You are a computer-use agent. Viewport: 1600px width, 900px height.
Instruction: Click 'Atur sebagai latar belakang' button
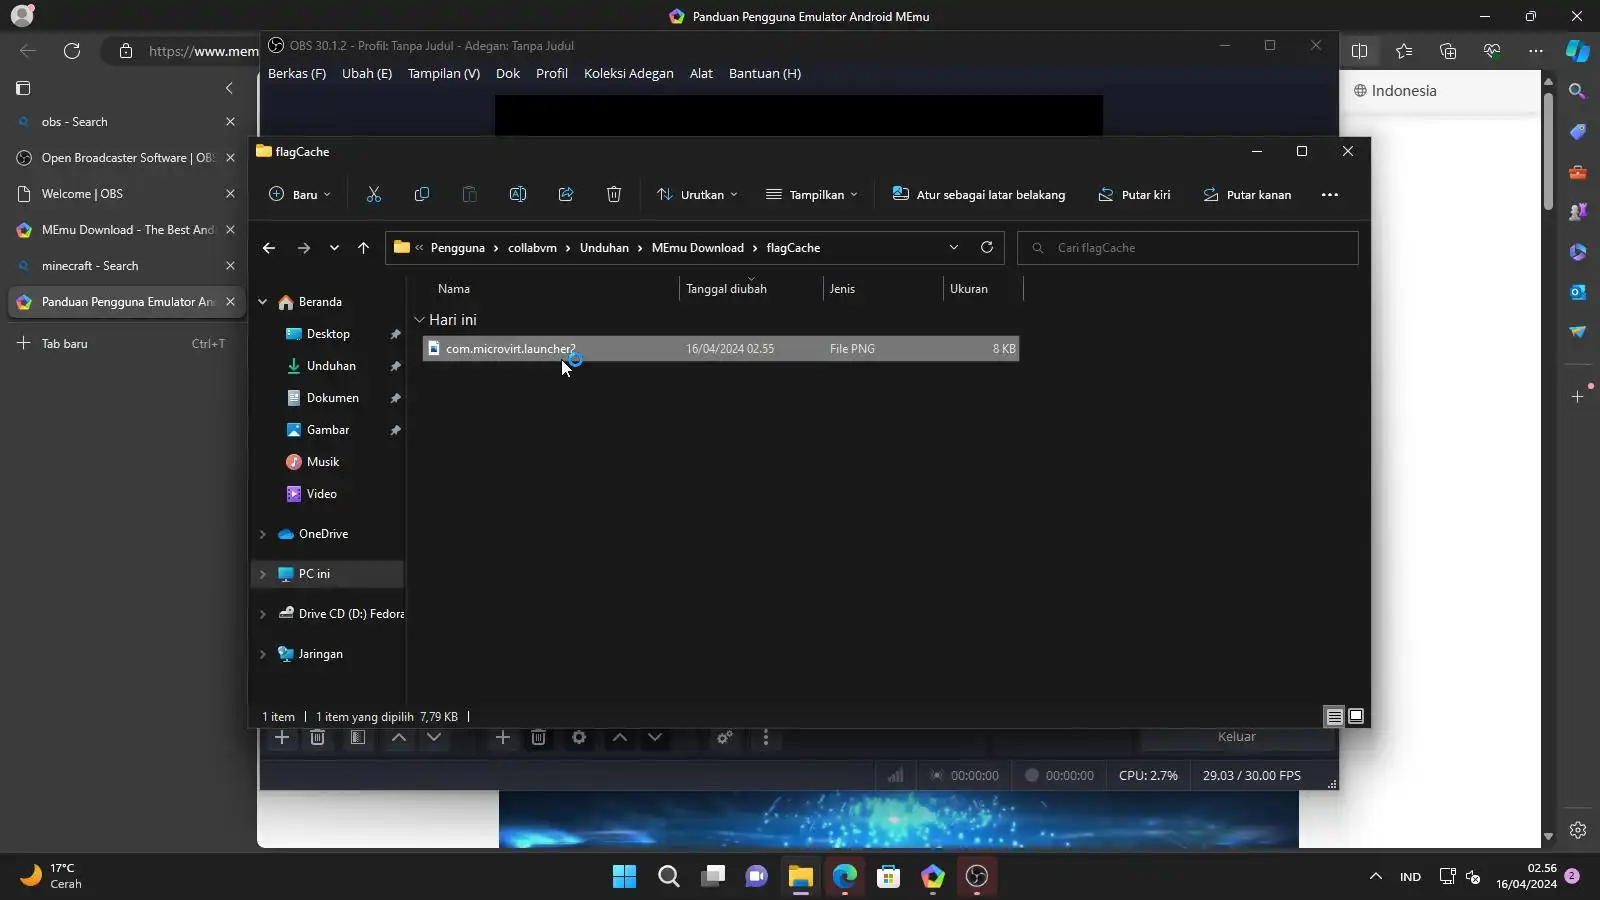(979, 195)
